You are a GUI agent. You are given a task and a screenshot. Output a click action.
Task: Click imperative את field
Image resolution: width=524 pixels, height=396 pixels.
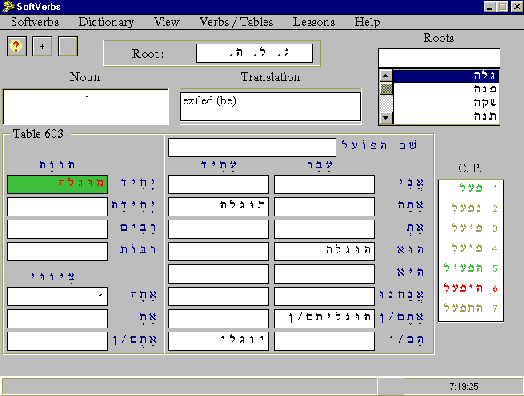(57, 319)
